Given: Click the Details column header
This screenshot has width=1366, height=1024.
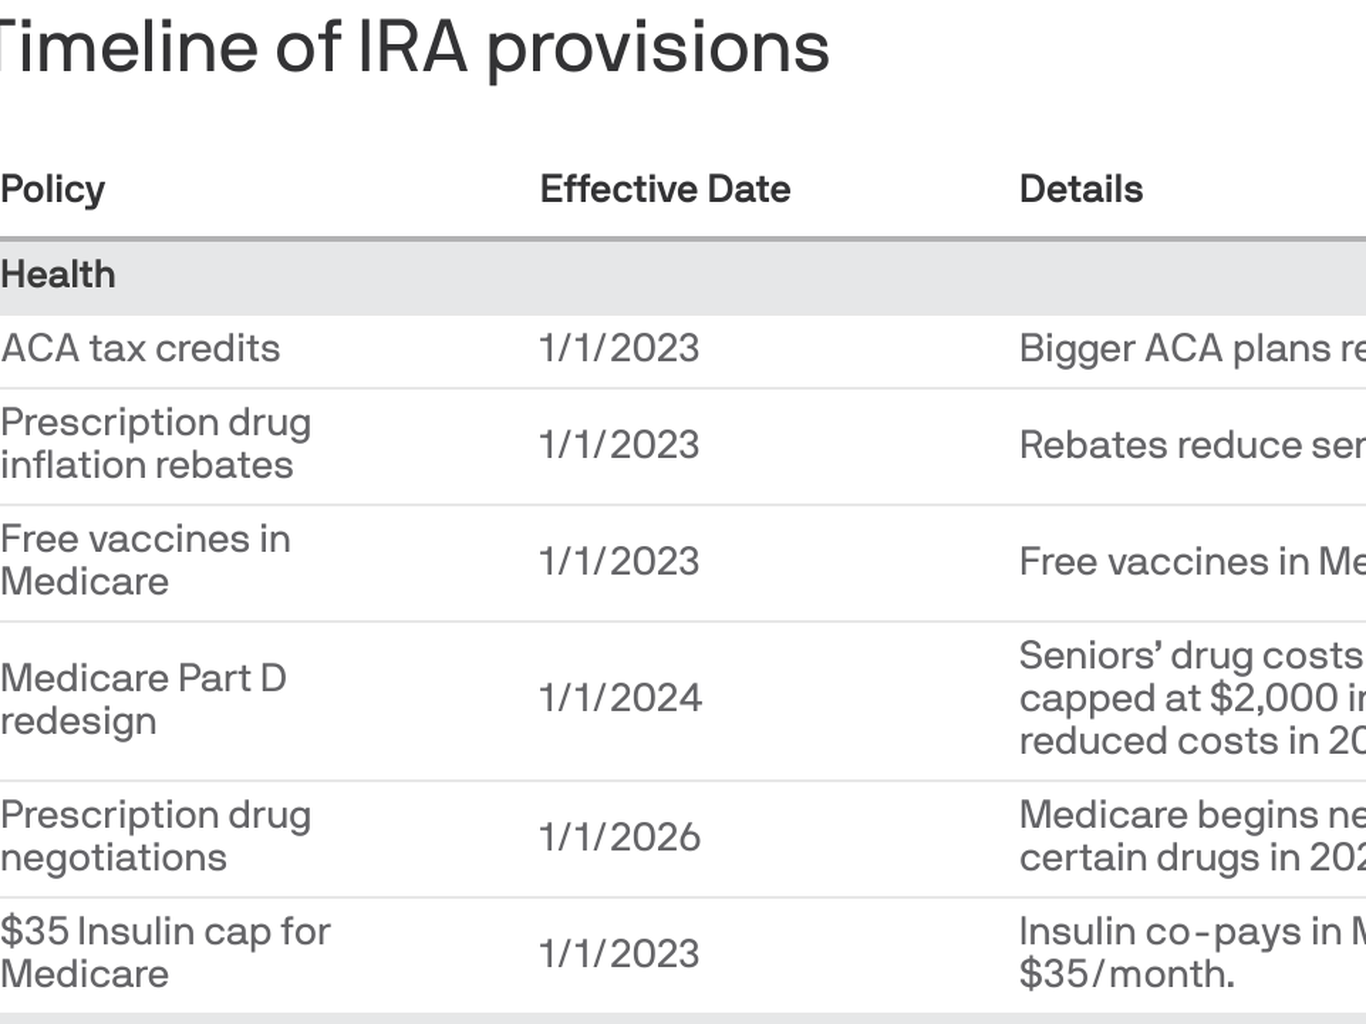Looking at the screenshot, I should pyautogui.click(x=1081, y=189).
